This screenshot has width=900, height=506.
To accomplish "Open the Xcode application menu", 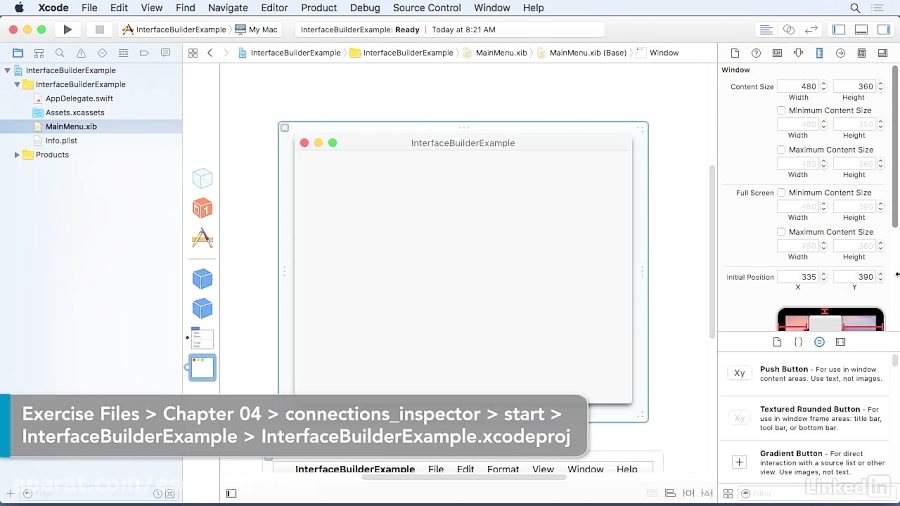I will 53,7.
